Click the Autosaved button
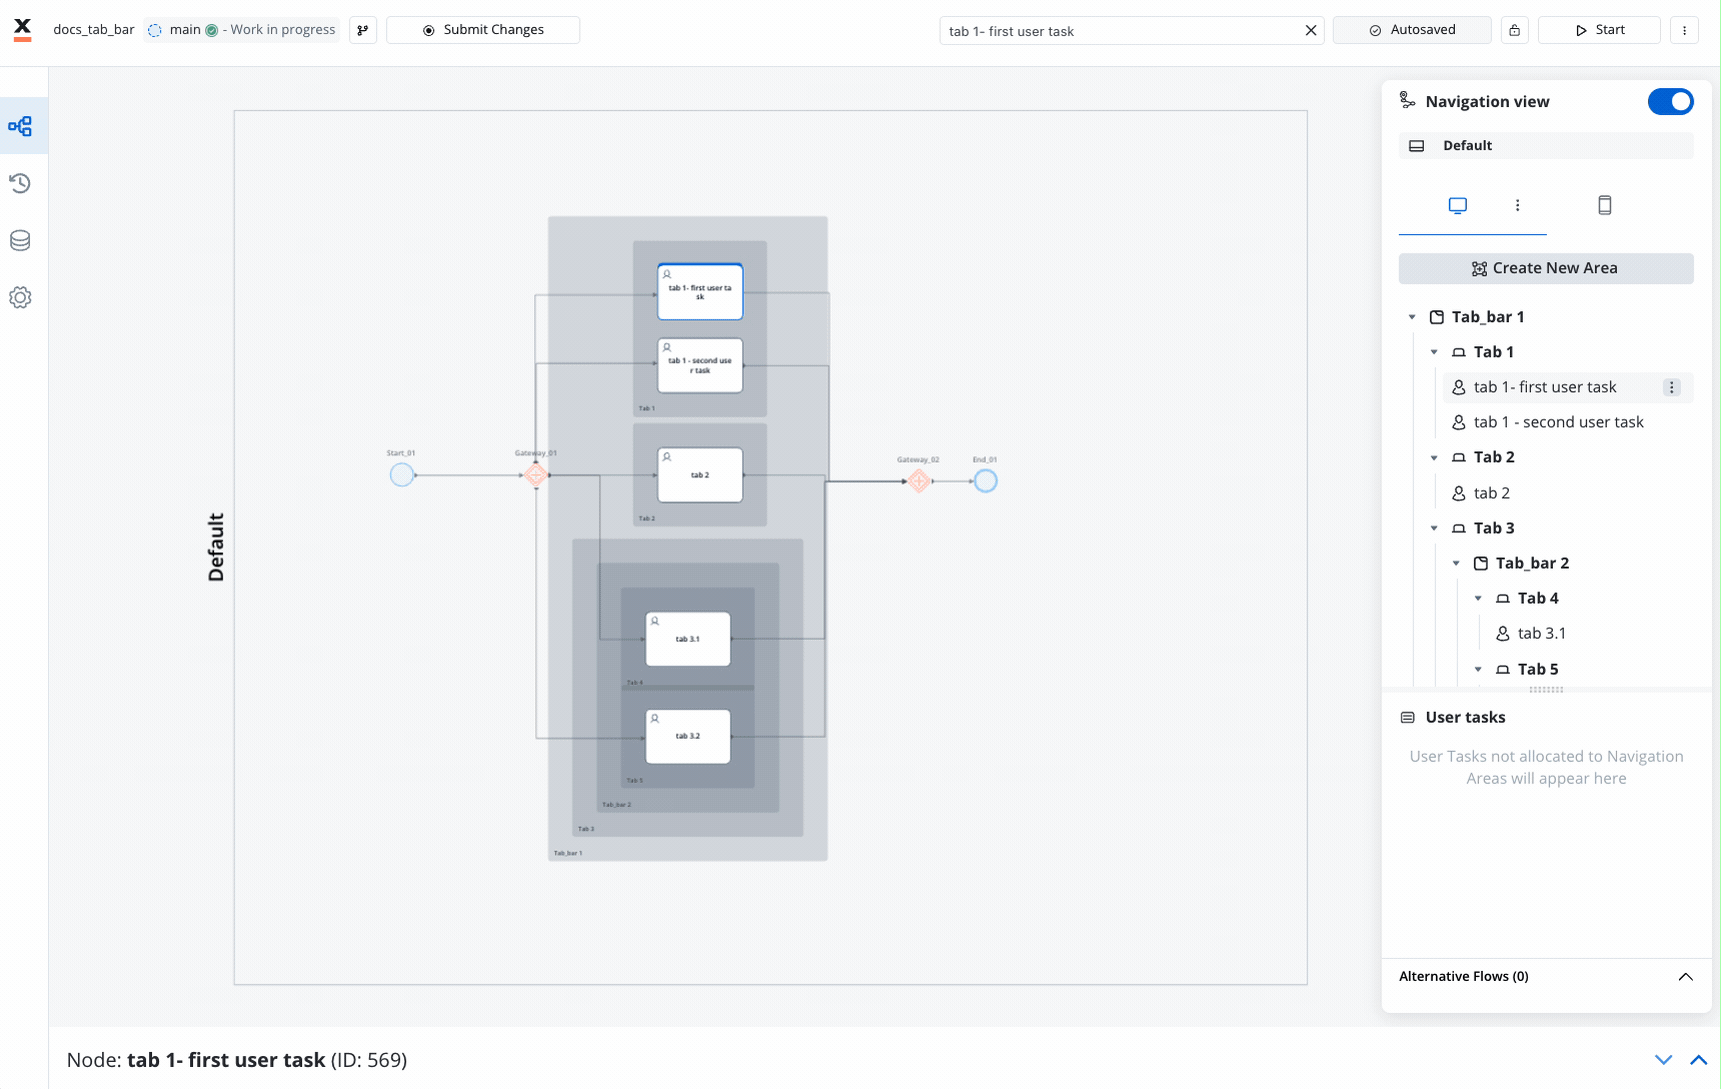The height and width of the screenshot is (1089, 1721). pyautogui.click(x=1412, y=30)
